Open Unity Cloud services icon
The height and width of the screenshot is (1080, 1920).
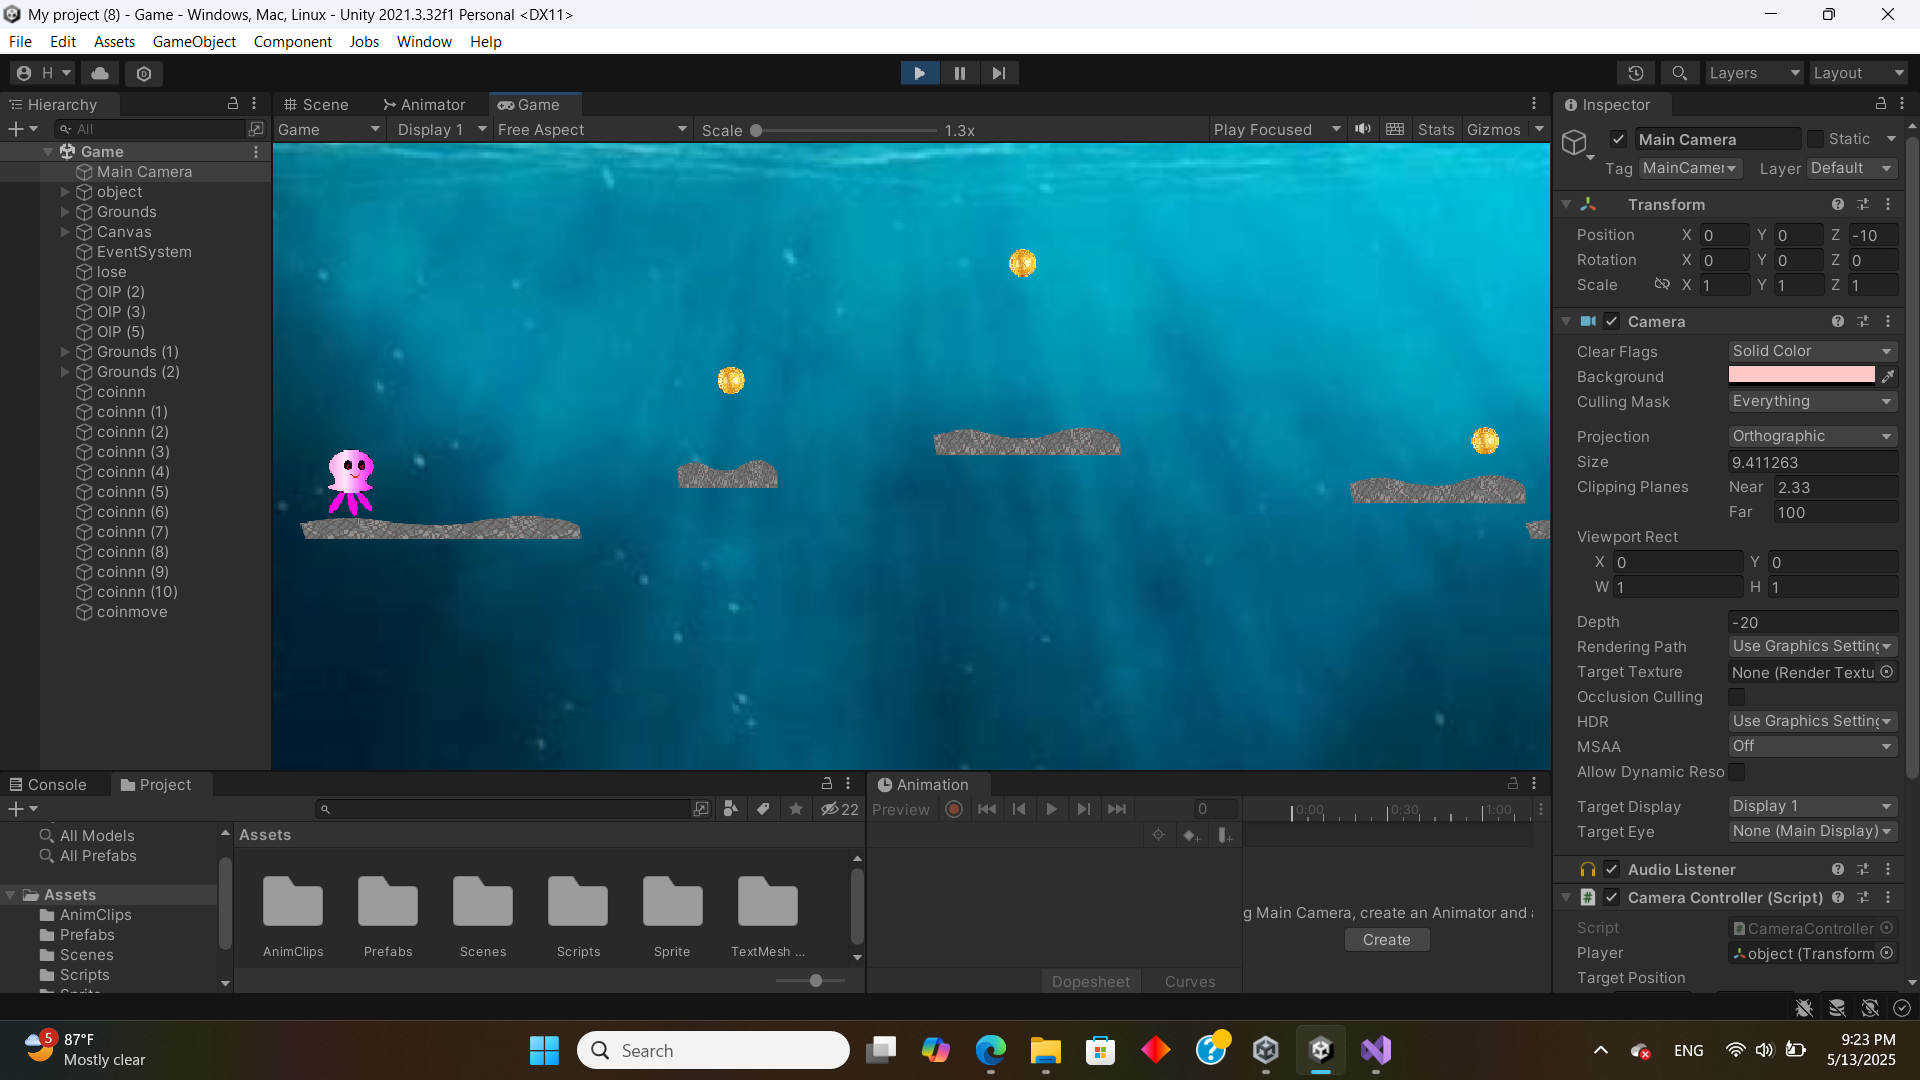100,73
